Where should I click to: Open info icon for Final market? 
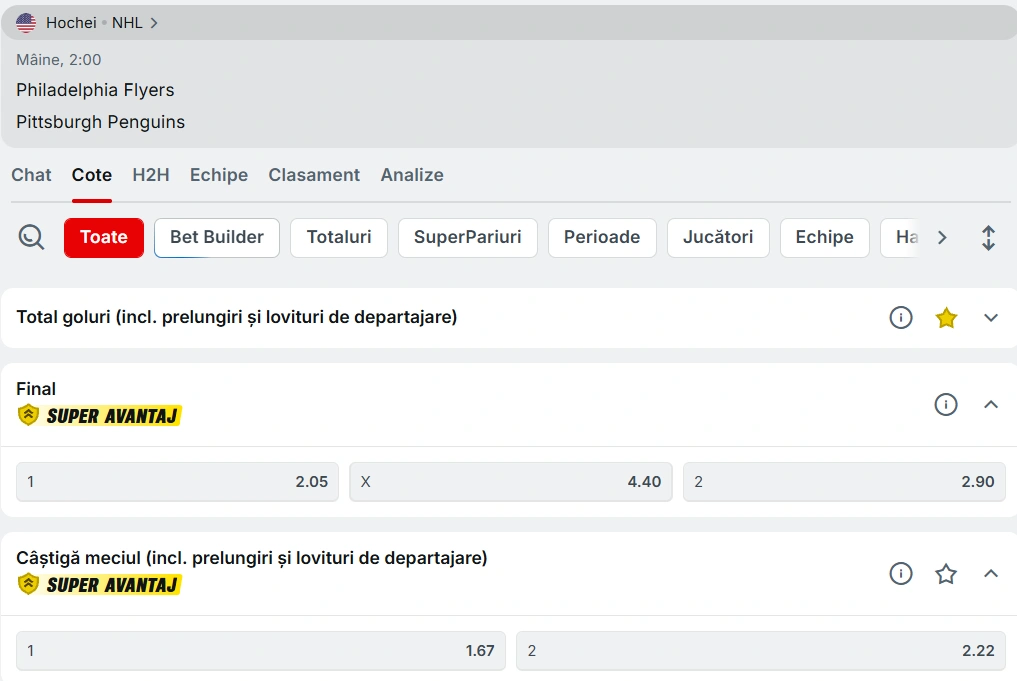pos(946,405)
